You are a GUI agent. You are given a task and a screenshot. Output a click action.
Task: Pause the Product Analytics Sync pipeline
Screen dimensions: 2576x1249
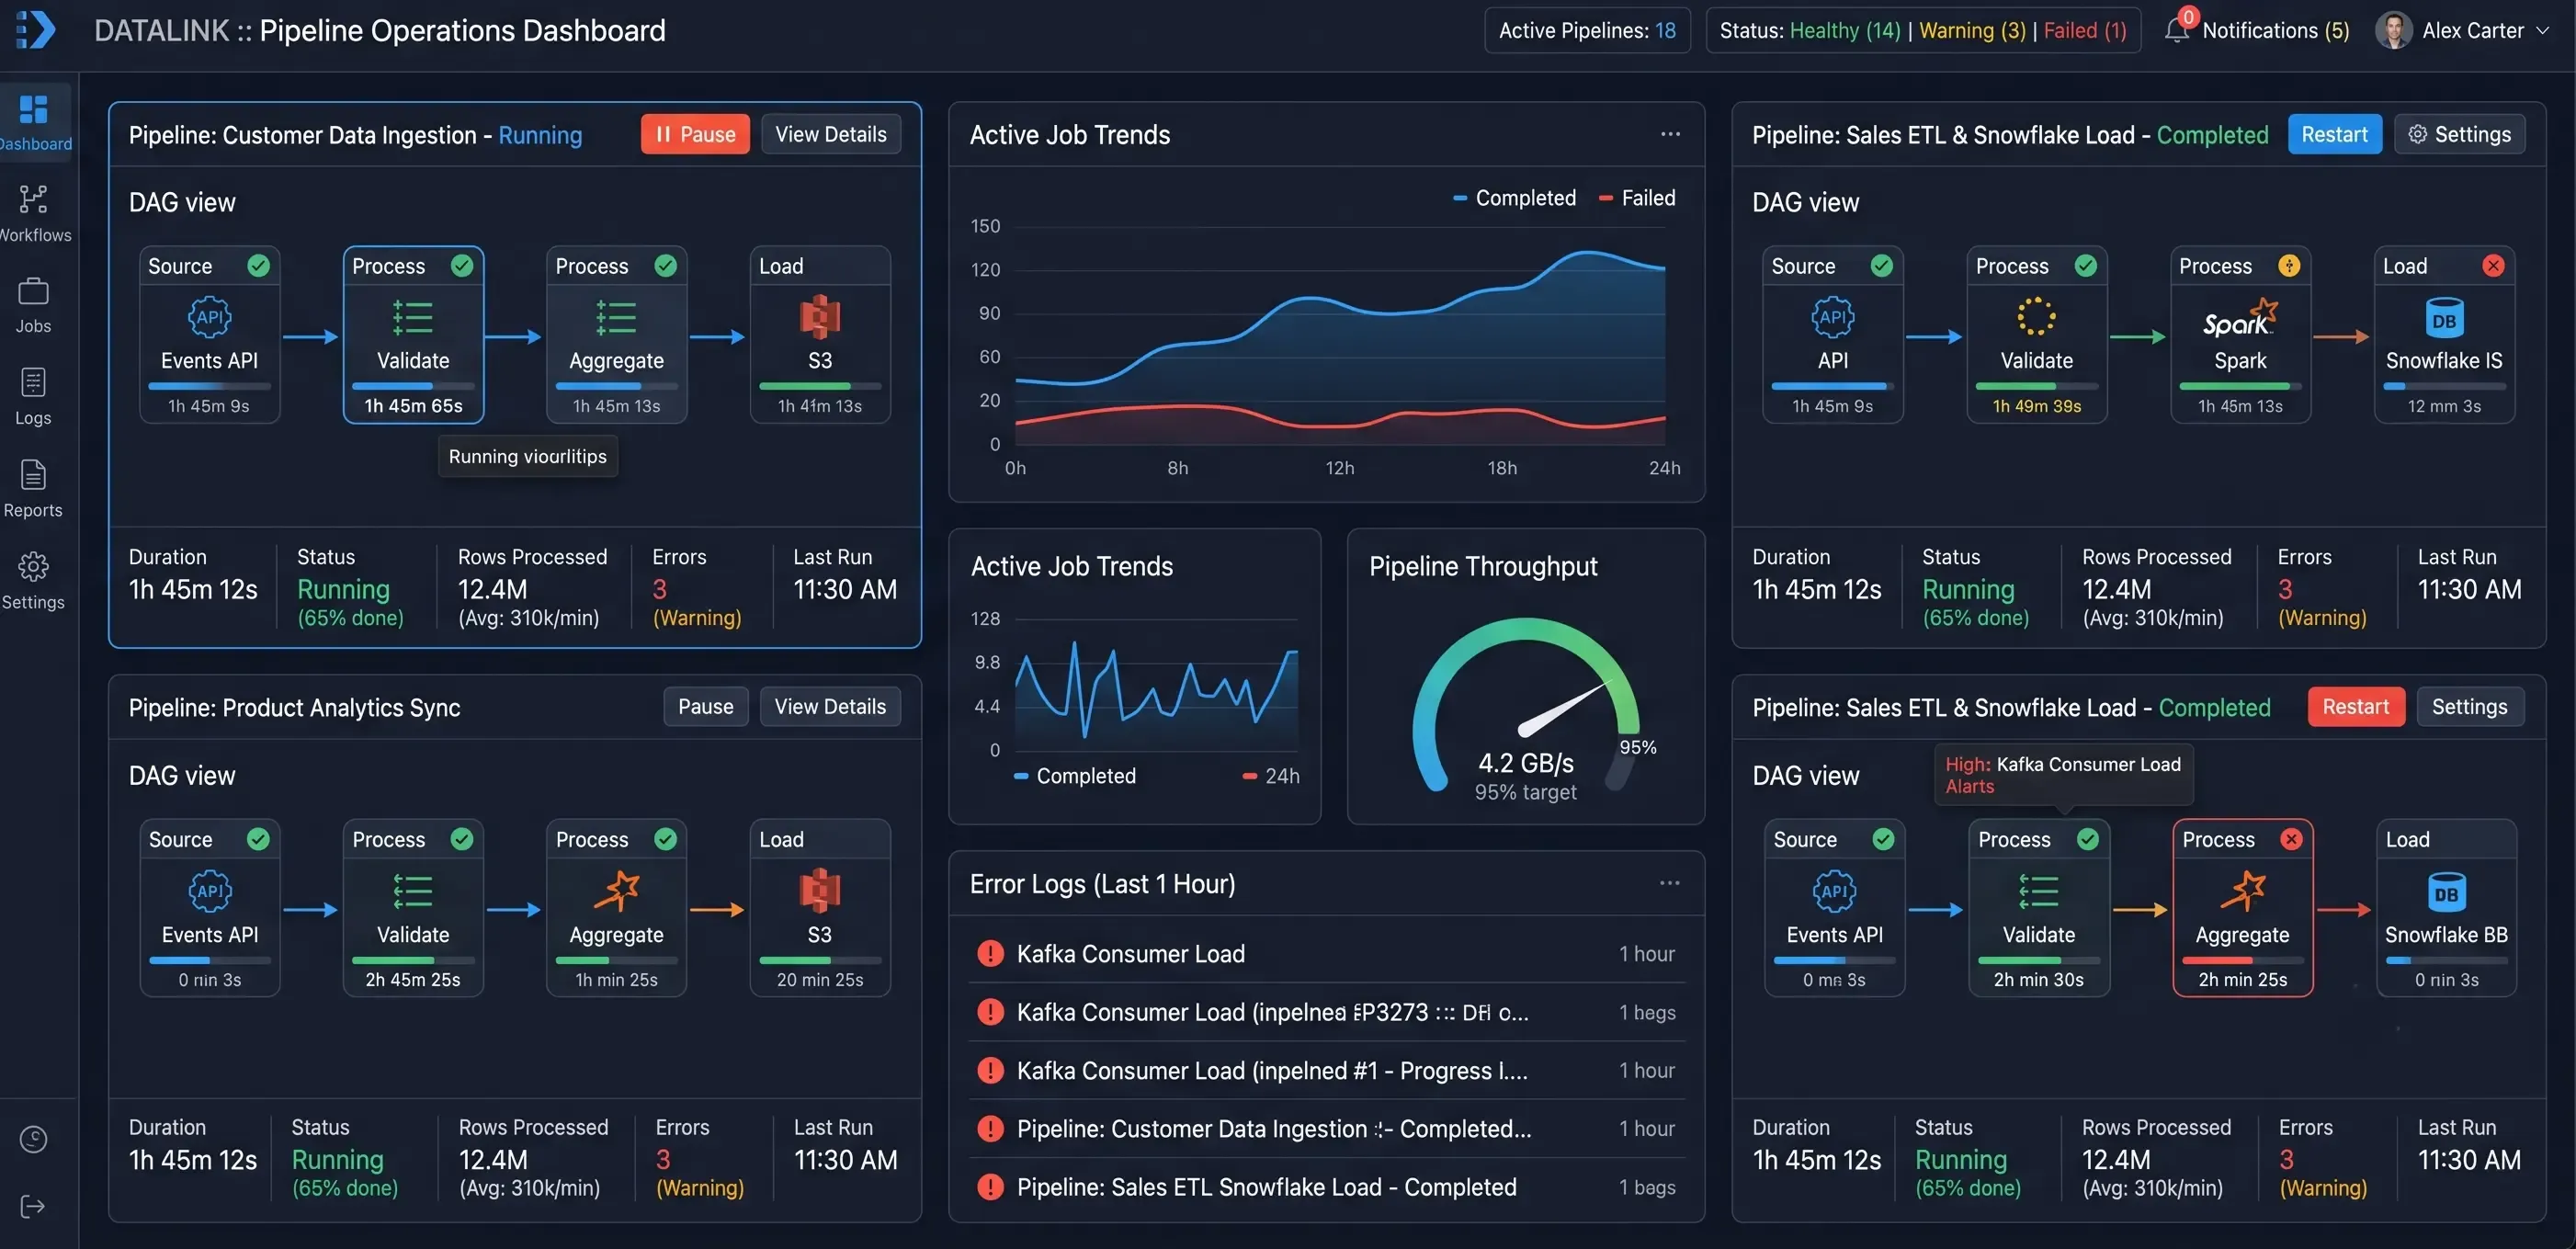pyautogui.click(x=705, y=706)
